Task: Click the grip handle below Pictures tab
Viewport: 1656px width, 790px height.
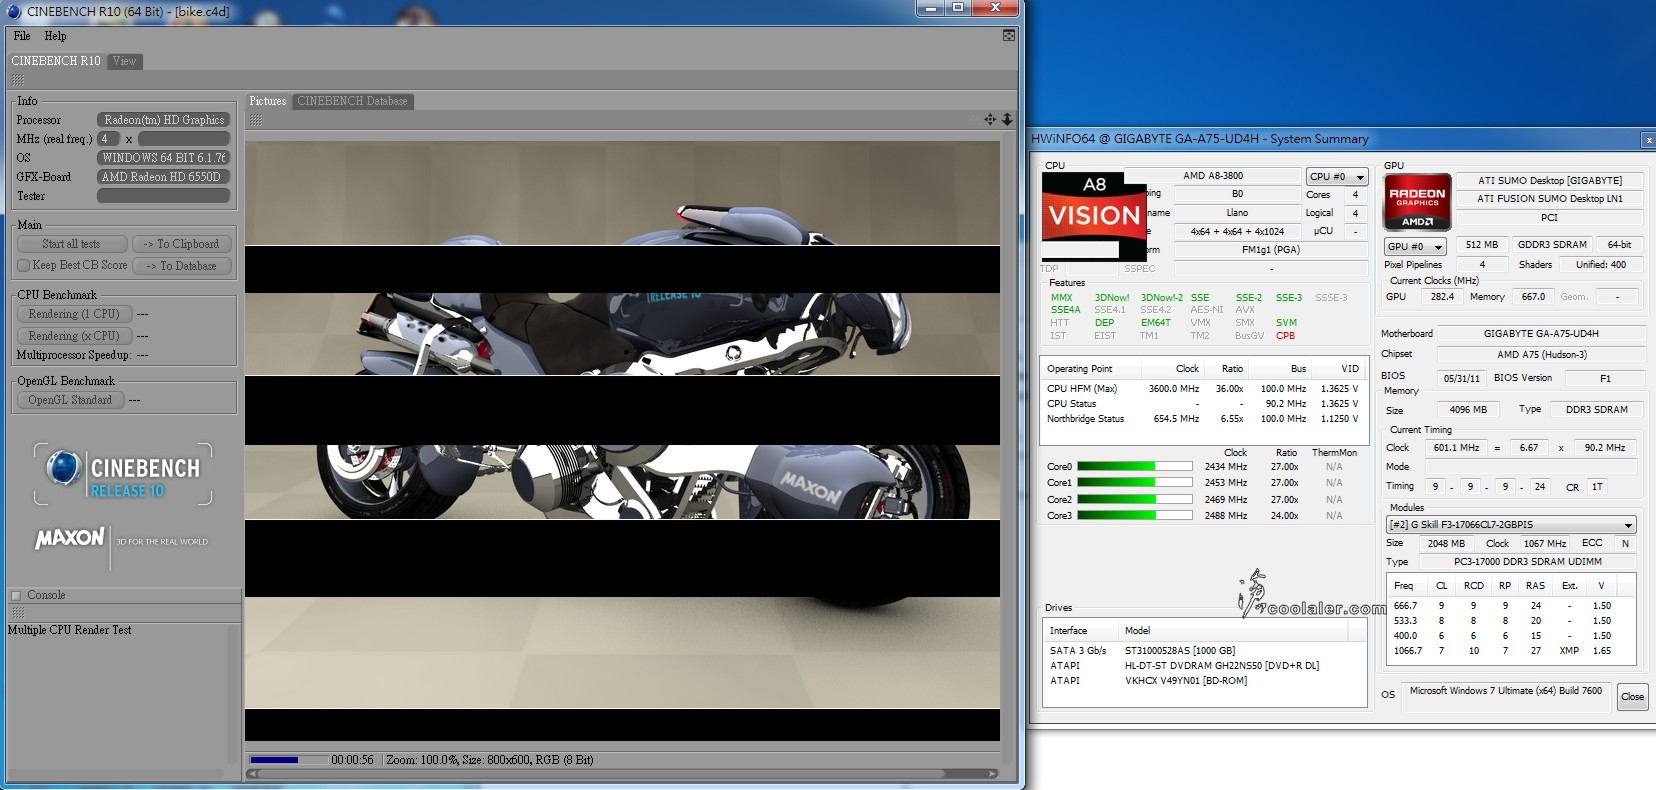Action: click(256, 119)
